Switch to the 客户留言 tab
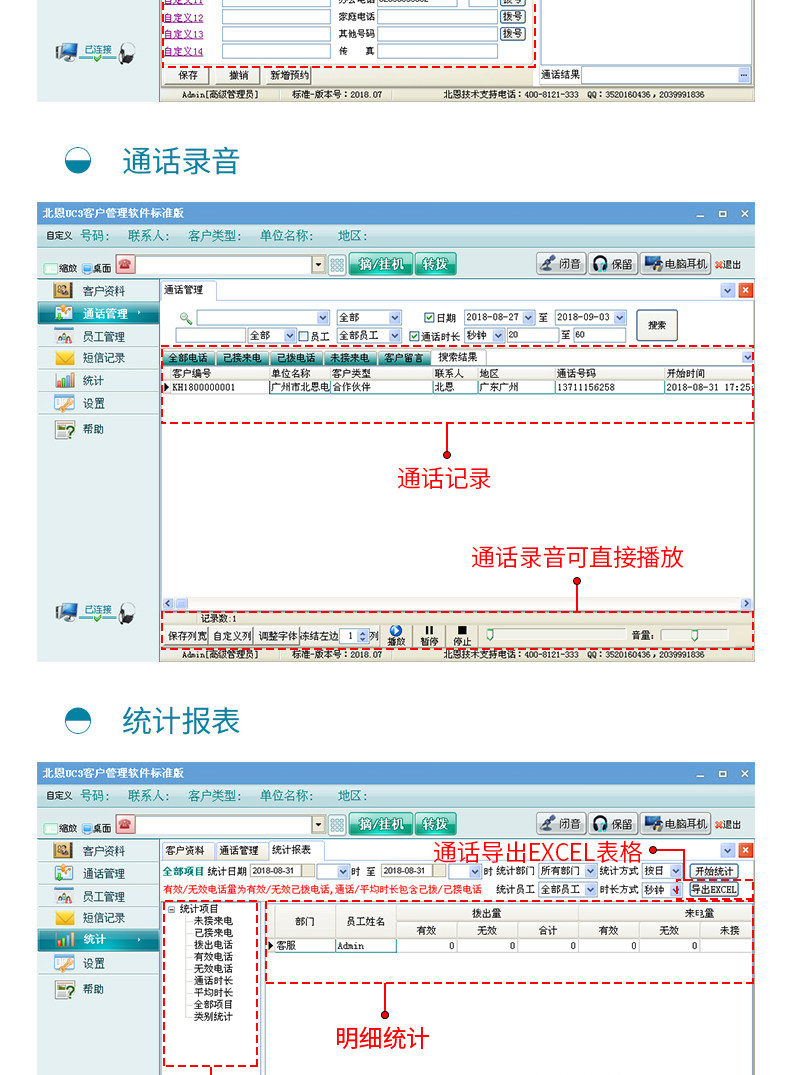 click(x=403, y=358)
